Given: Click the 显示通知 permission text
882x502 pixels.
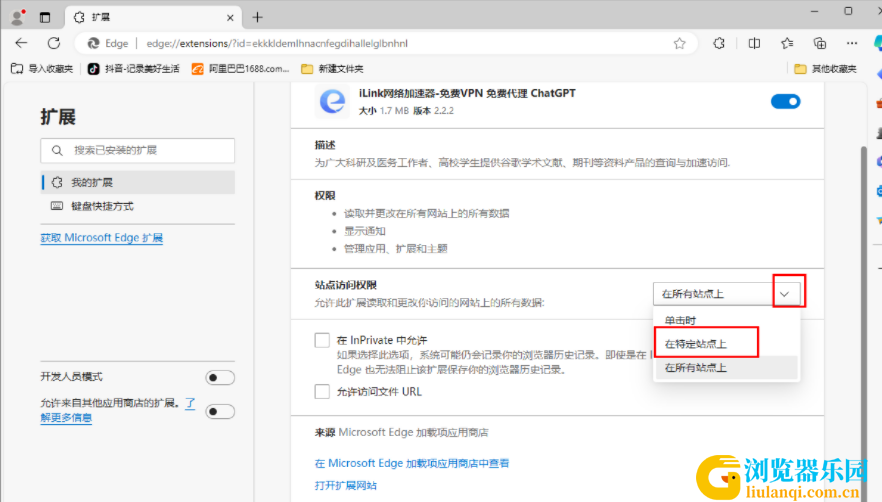Looking at the screenshot, I should coord(364,231).
